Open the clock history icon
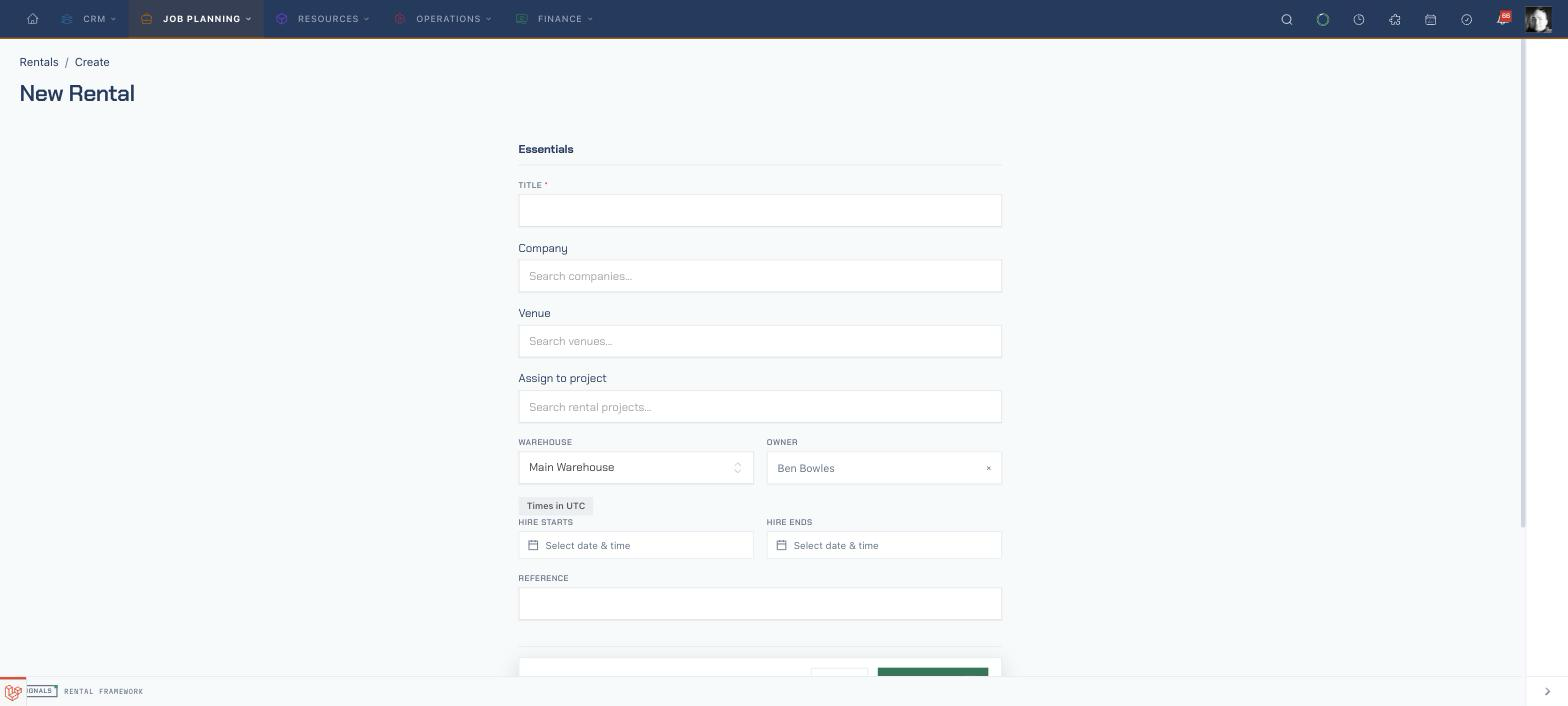1568x706 pixels. tap(1359, 19)
